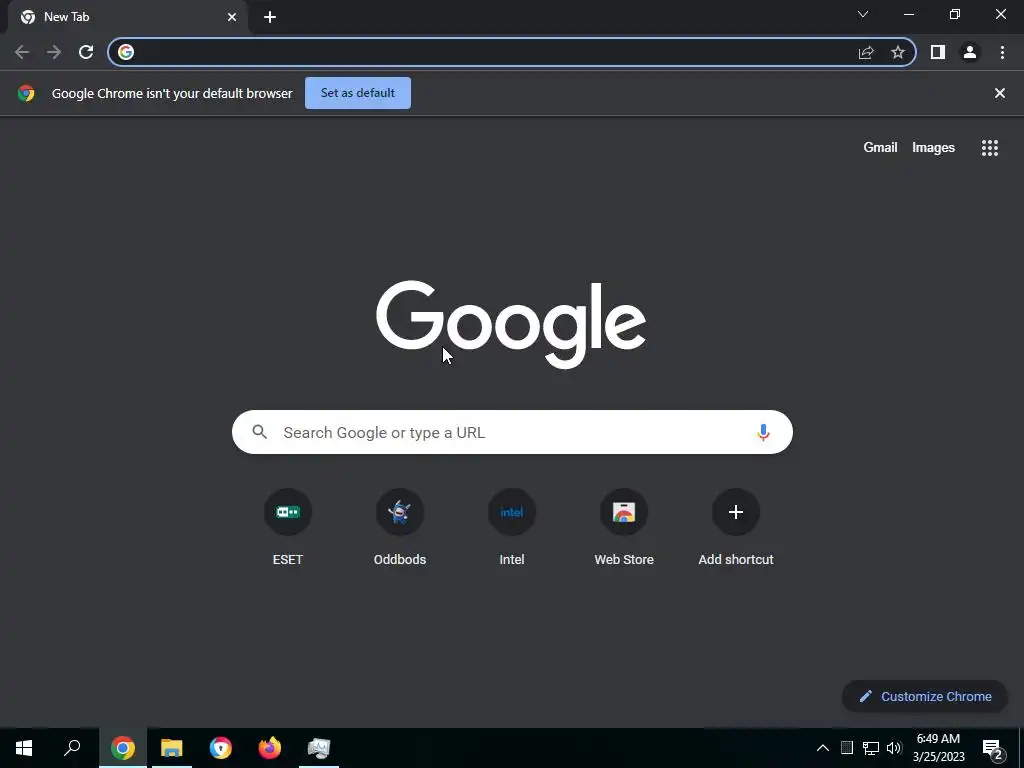This screenshot has width=1024, height=768.
Task: Open the clock showing 6:49 AM
Action: (938, 748)
